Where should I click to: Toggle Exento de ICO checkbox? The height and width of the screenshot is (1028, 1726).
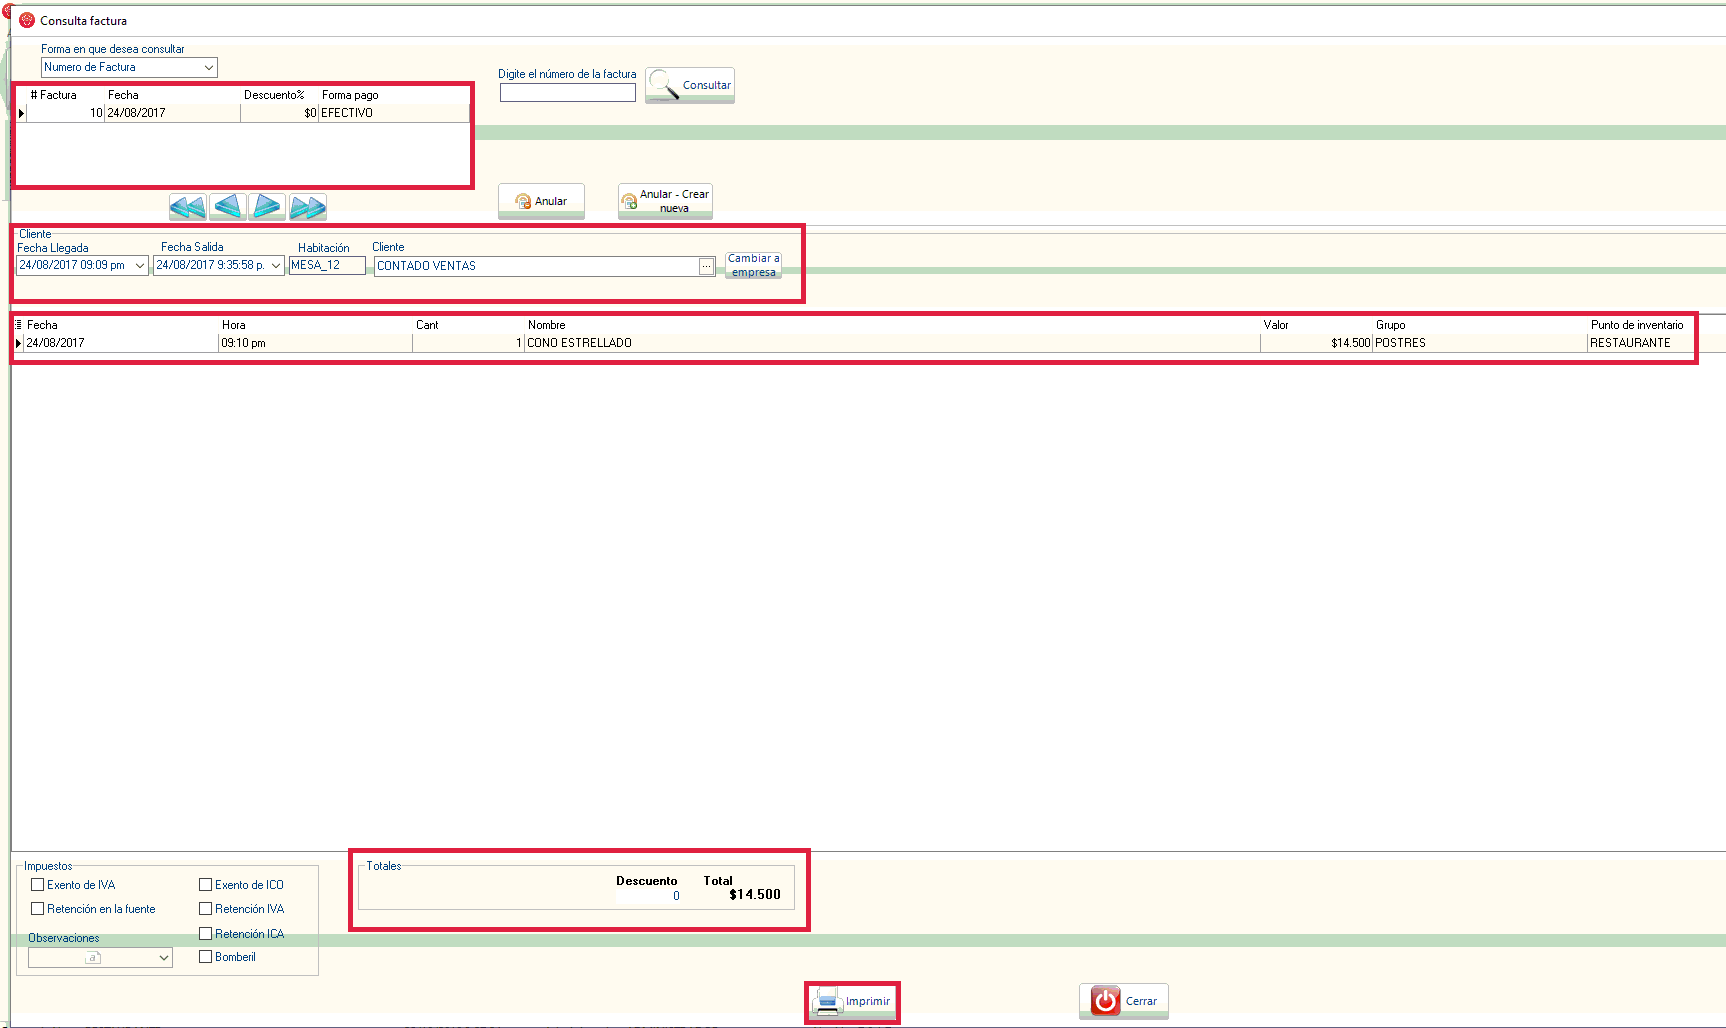pos(206,885)
